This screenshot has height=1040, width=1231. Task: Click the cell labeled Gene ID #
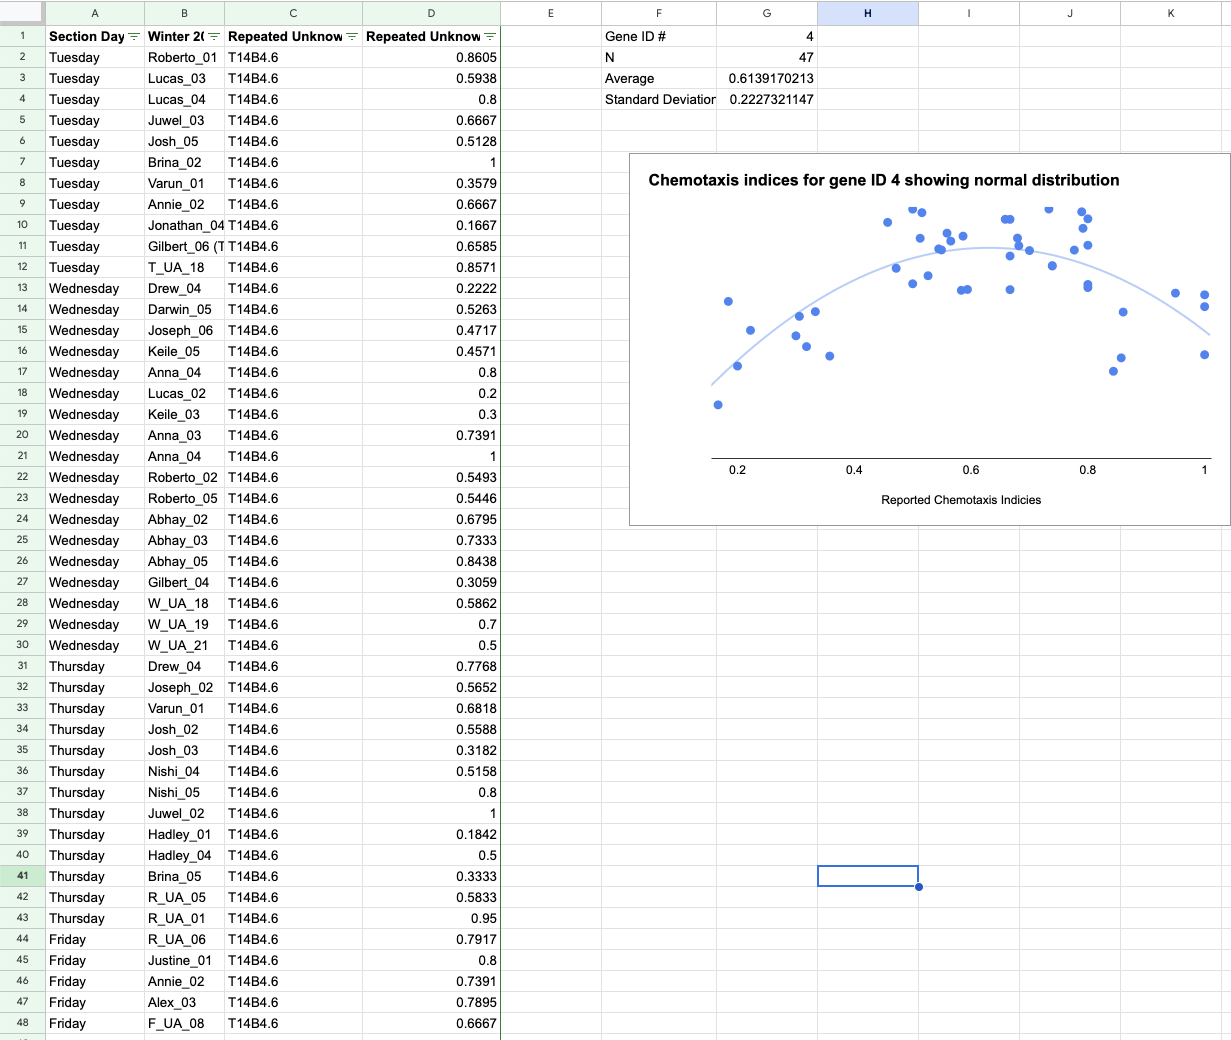[659, 36]
